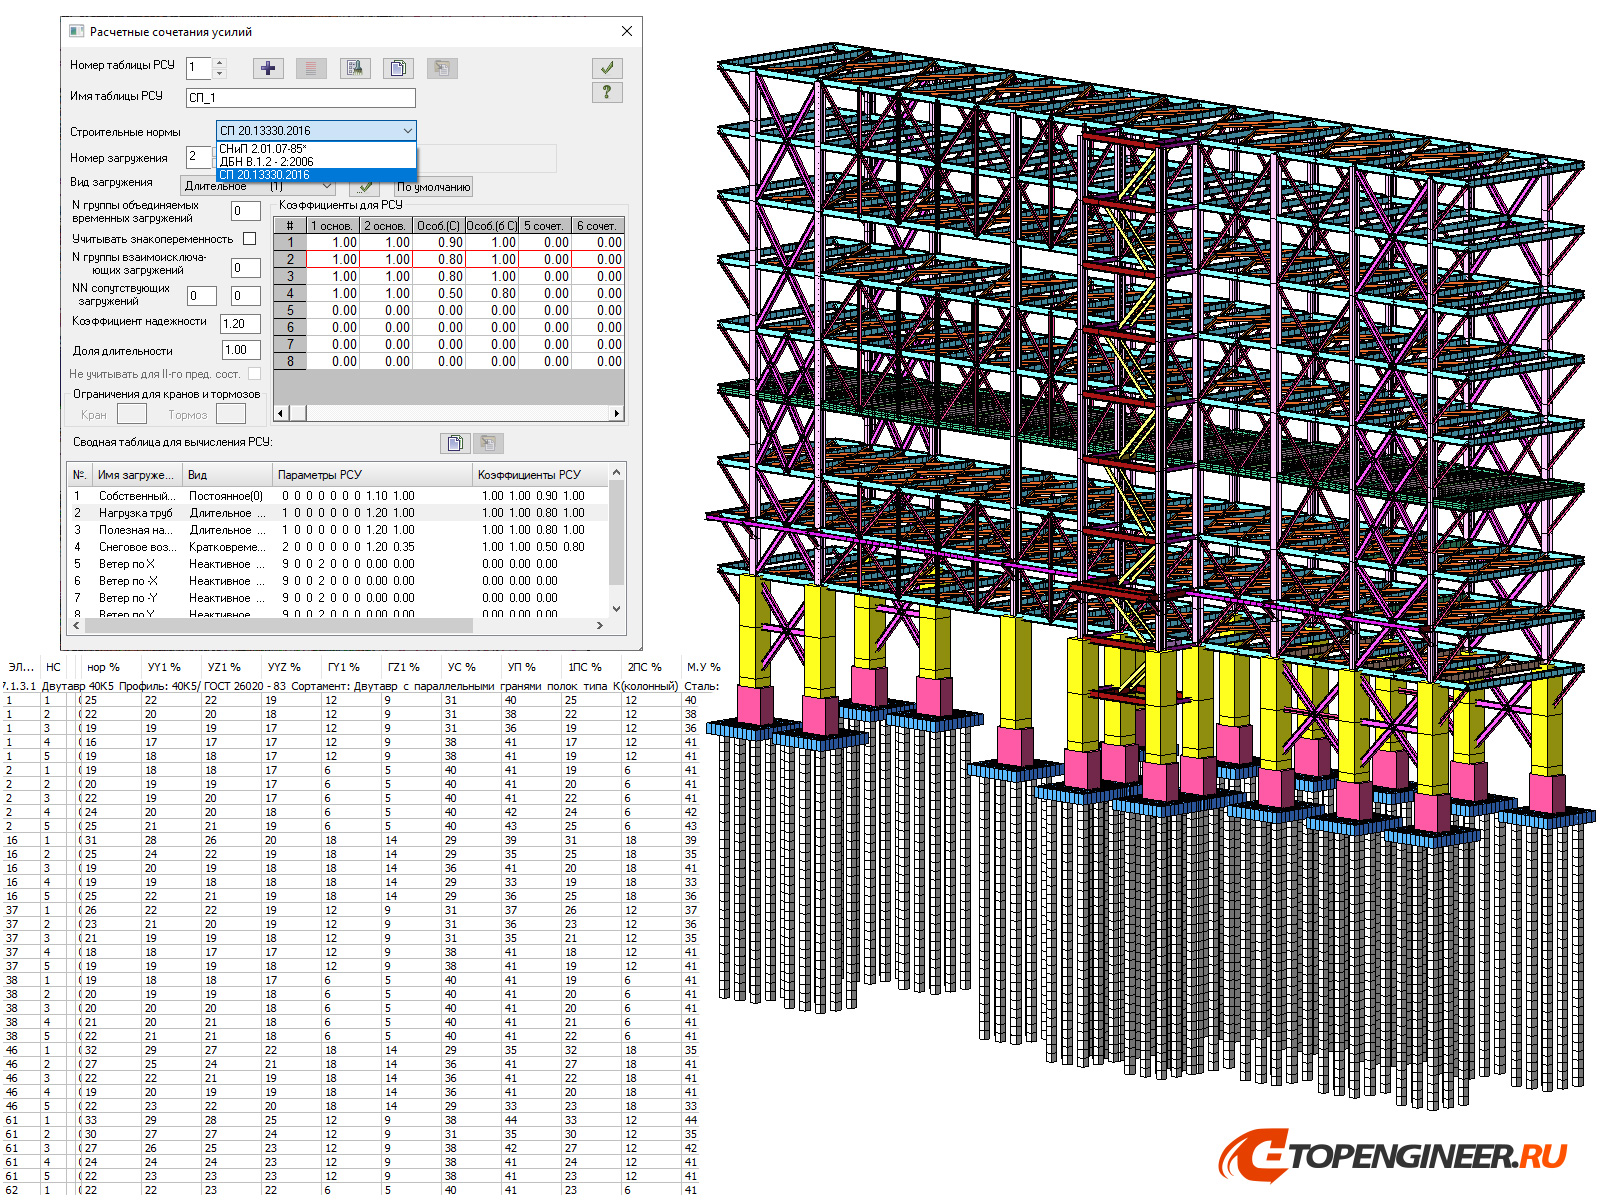Enable the 'Учитывать знакопеременность' checkbox
Image resolution: width=1600 pixels, height=1200 pixels.
249,239
